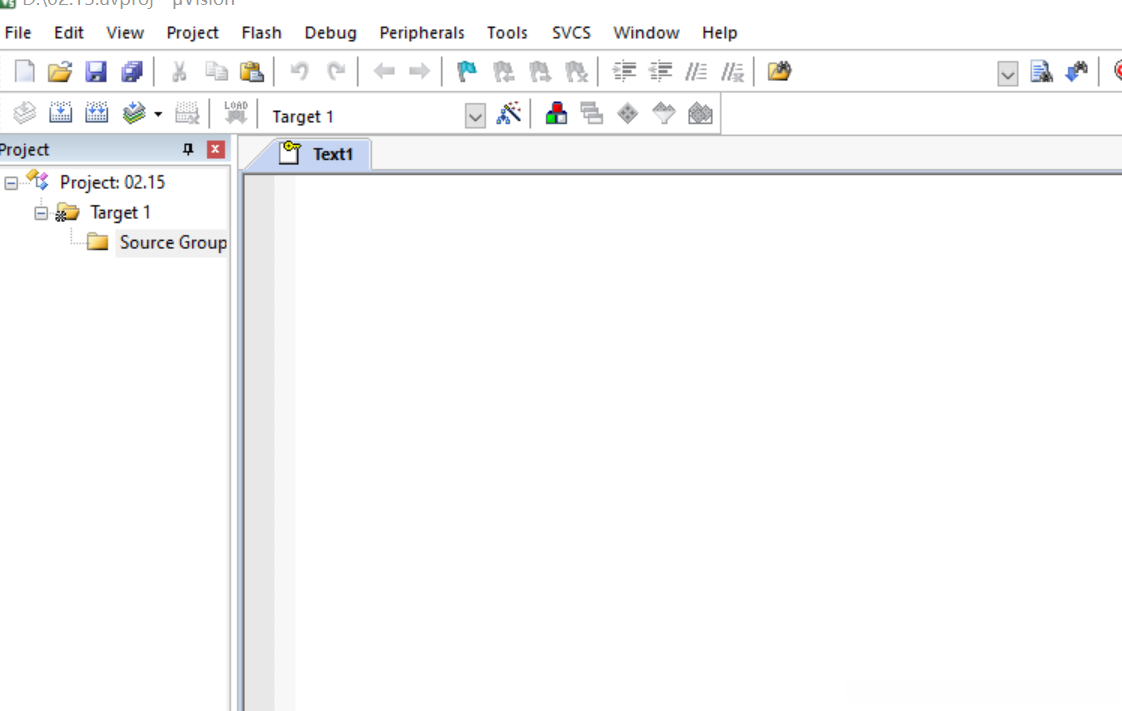This screenshot has width=1122, height=711.
Task: Open the Help menu
Action: point(720,33)
